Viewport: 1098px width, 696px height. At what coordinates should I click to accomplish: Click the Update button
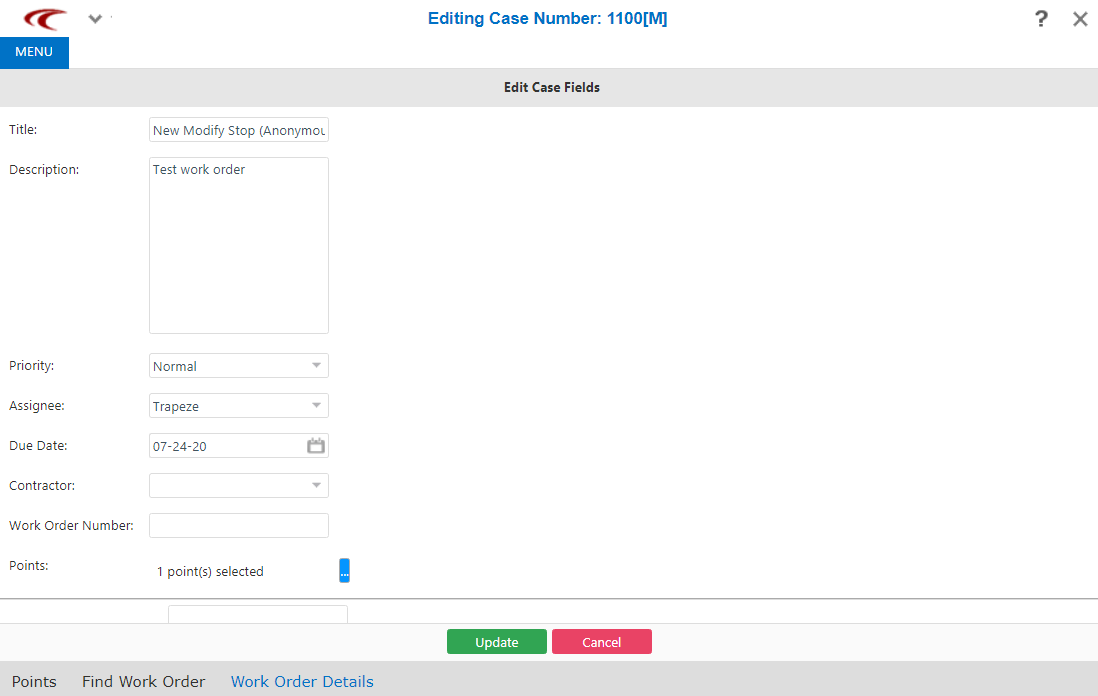tap(497, 641)
